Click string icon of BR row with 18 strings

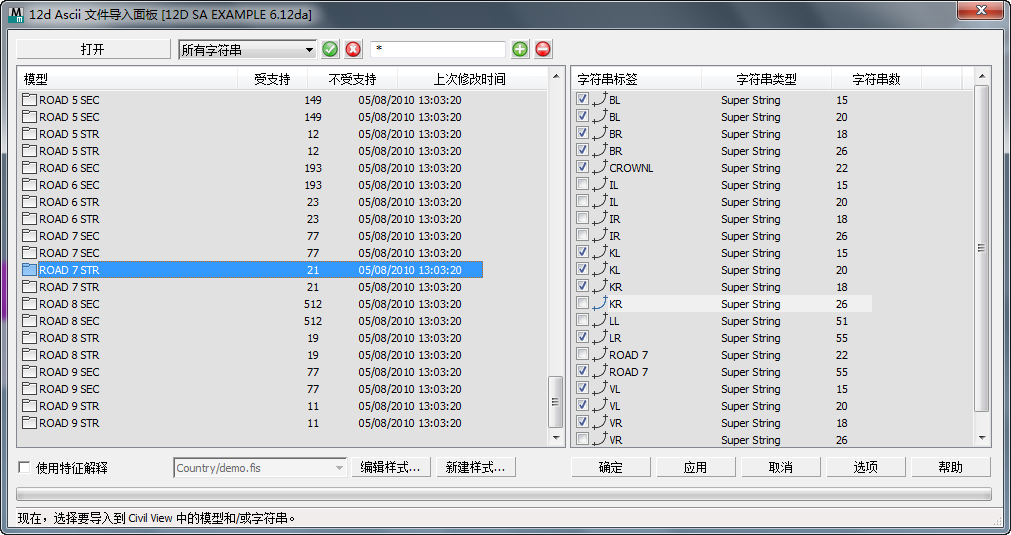pyautogui.click(x=600, y=133)
